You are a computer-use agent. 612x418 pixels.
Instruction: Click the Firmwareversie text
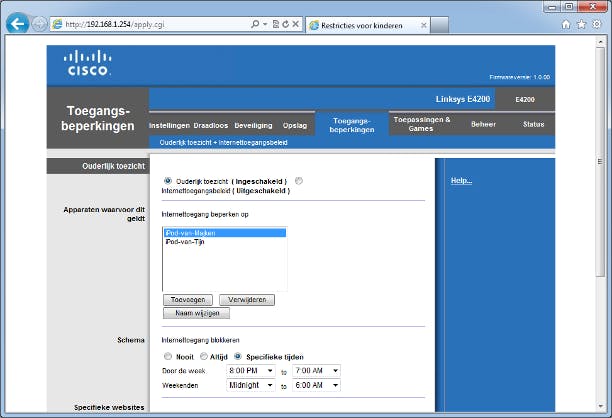click(519, 77)
